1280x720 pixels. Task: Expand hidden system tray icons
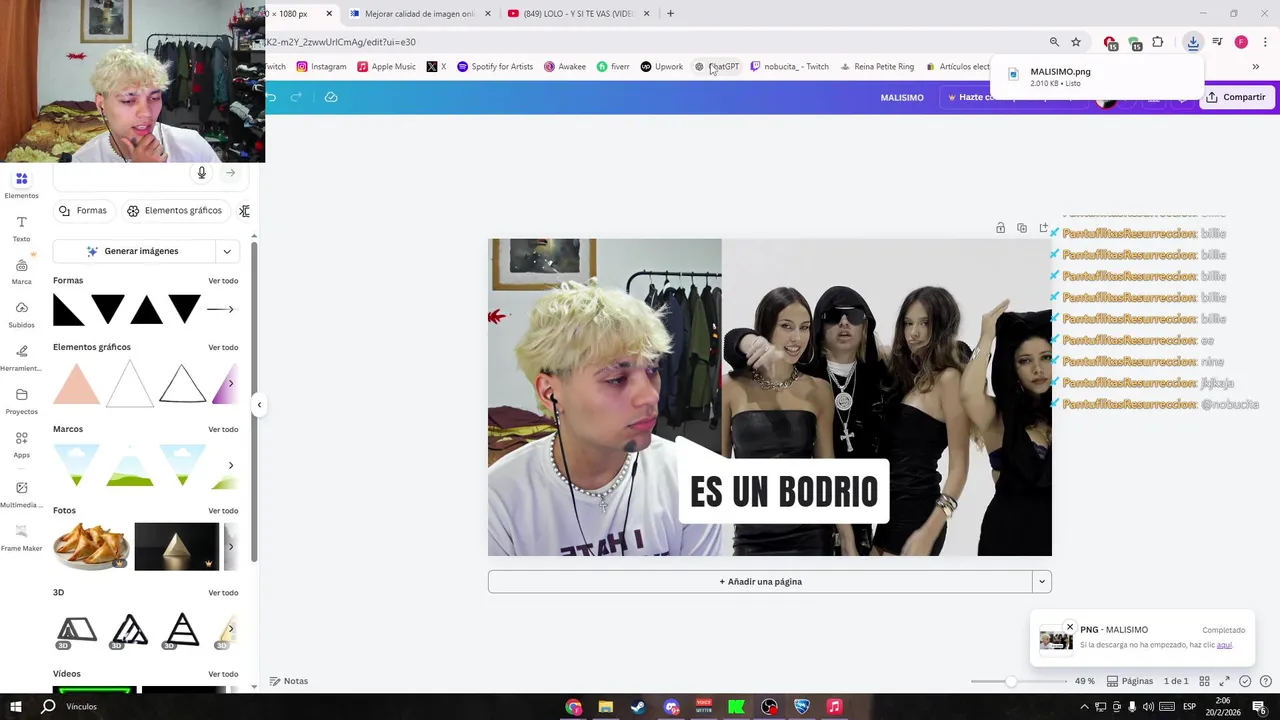point(1084,707)
